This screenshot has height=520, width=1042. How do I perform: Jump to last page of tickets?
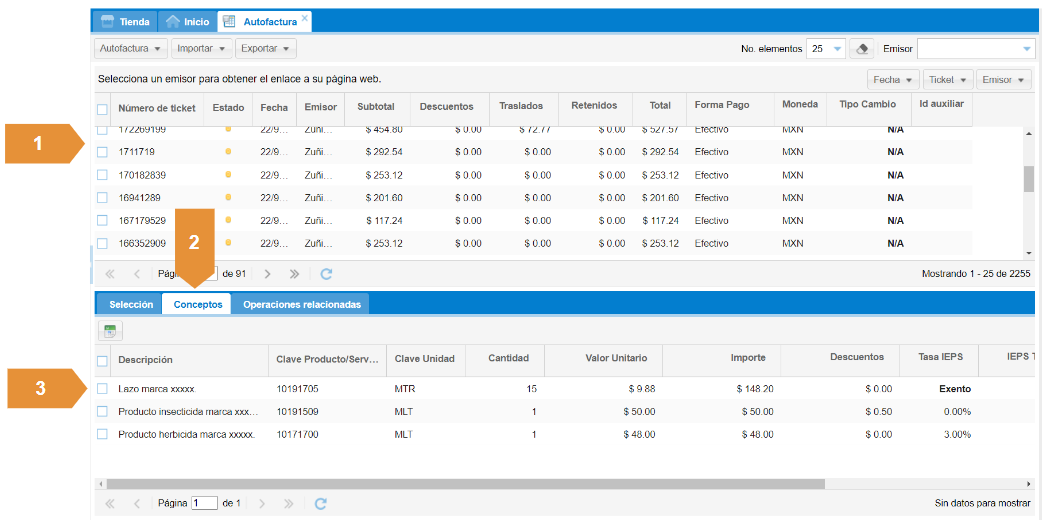pyautogui.click(x=294, y=273)
